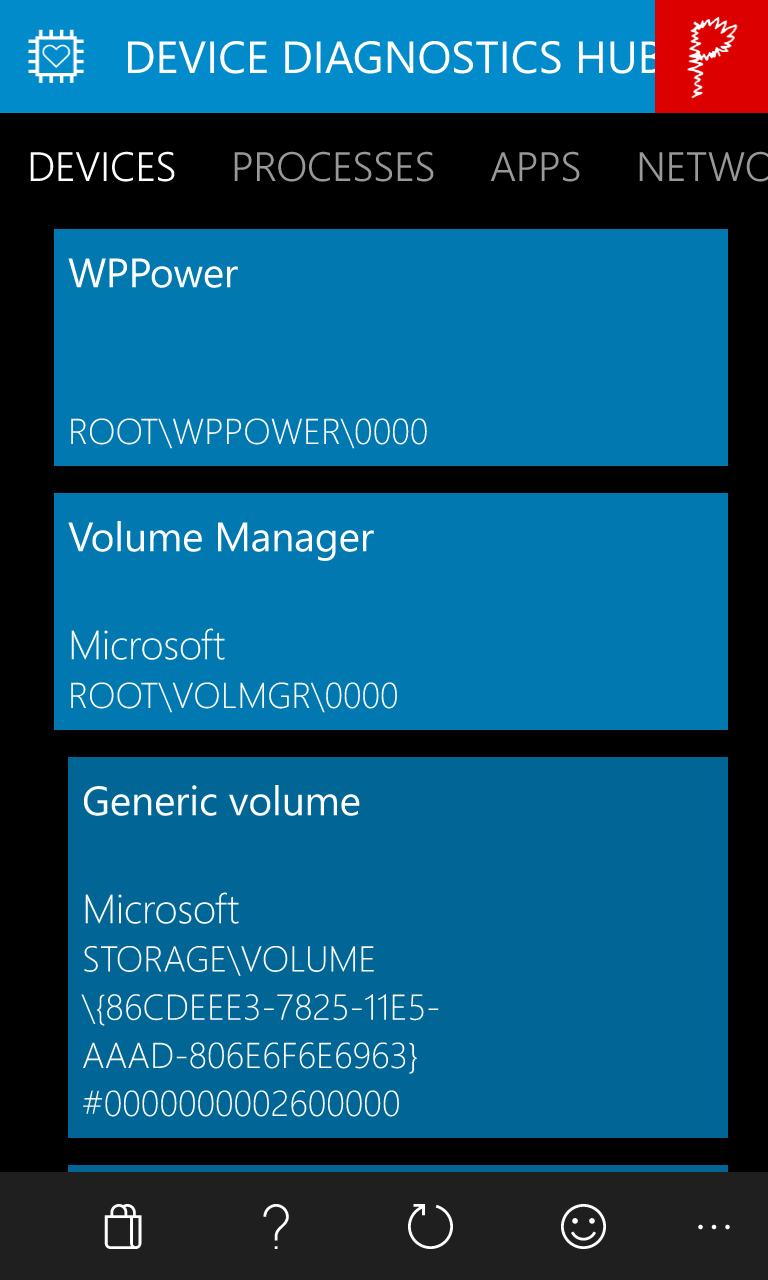The image size is (768, 1280).
Task: Open the store shopping bag icon
Action: click(x=123, y=1226)
